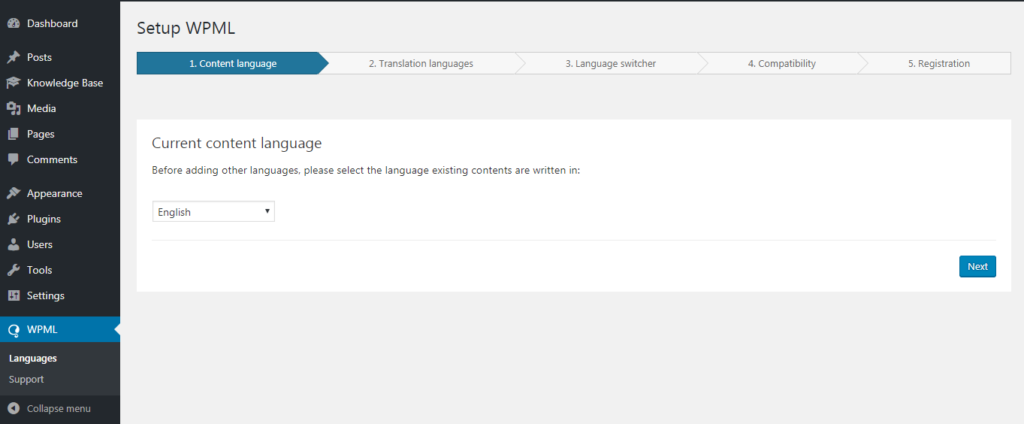
Task: Click the Media library icon
Action: [x=13, y=109]
